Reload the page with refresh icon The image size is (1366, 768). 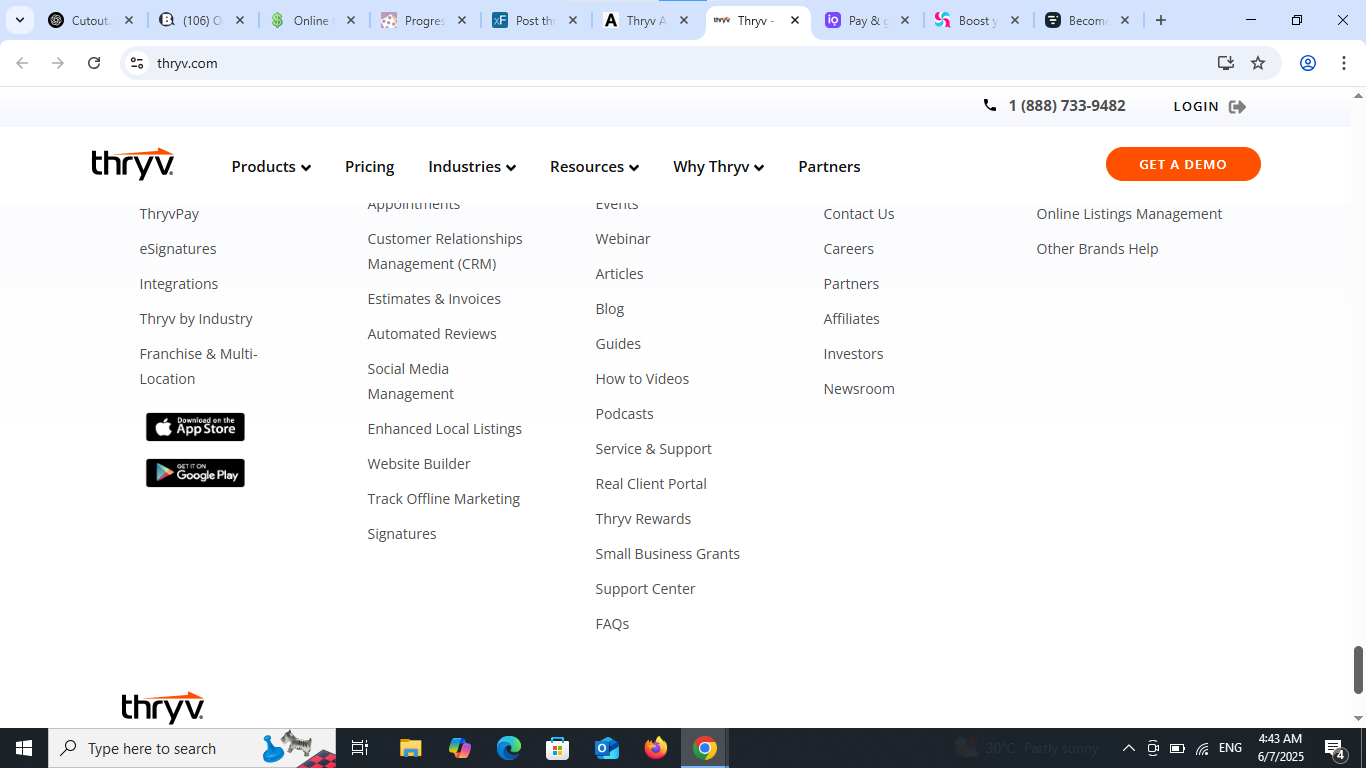(94, 63)
